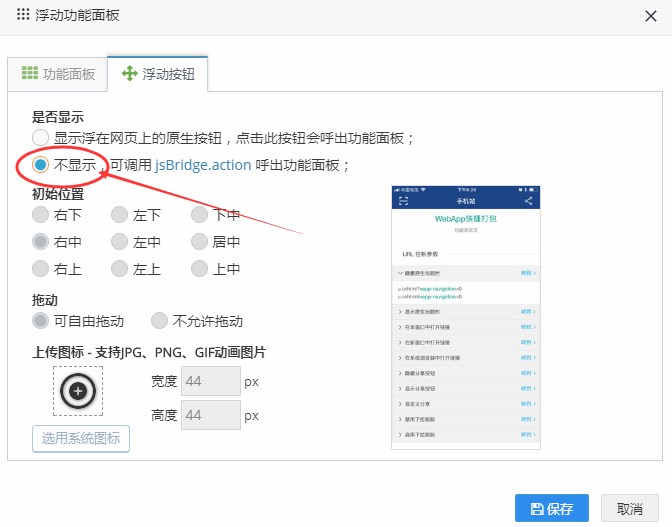Select 可自由拖动 drag option

40,320
